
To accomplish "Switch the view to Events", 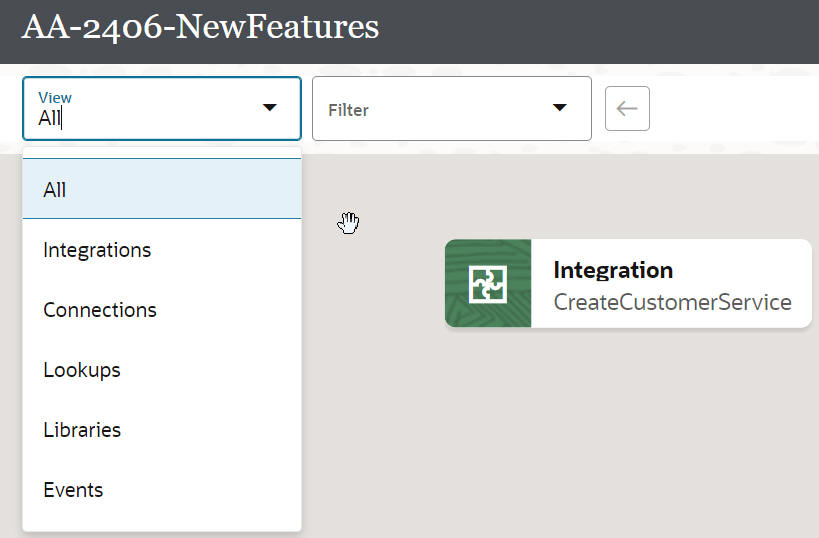I will (73, 490).
